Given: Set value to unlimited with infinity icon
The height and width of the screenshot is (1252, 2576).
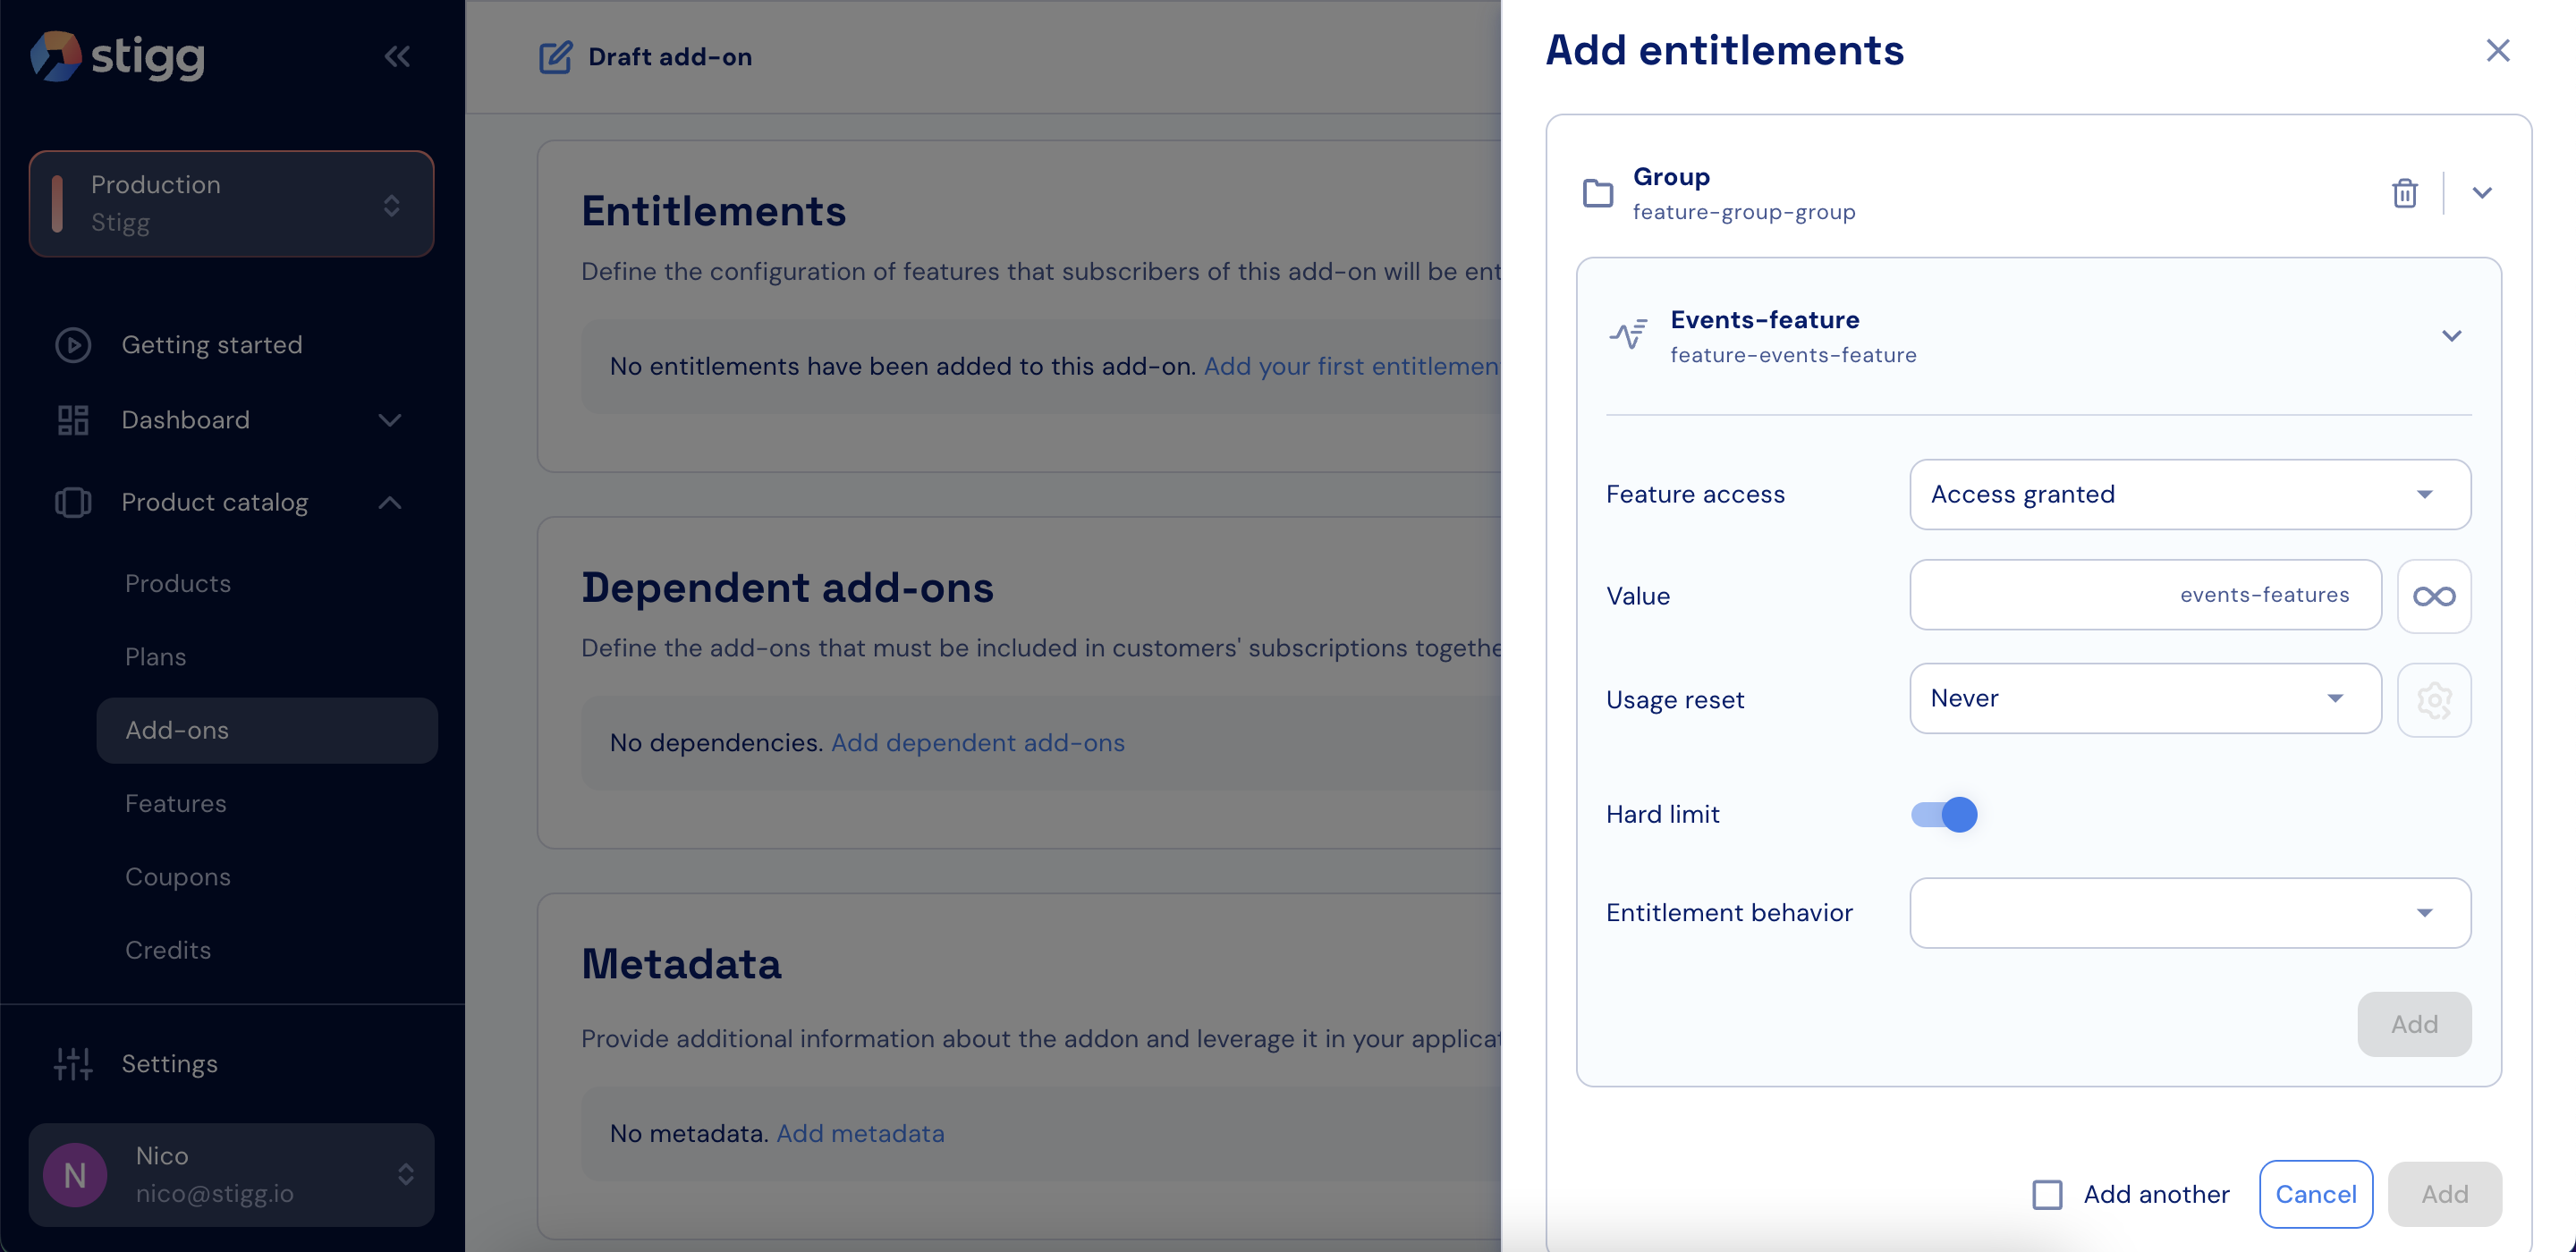Looking at the screenshot, I should 2433,597.
